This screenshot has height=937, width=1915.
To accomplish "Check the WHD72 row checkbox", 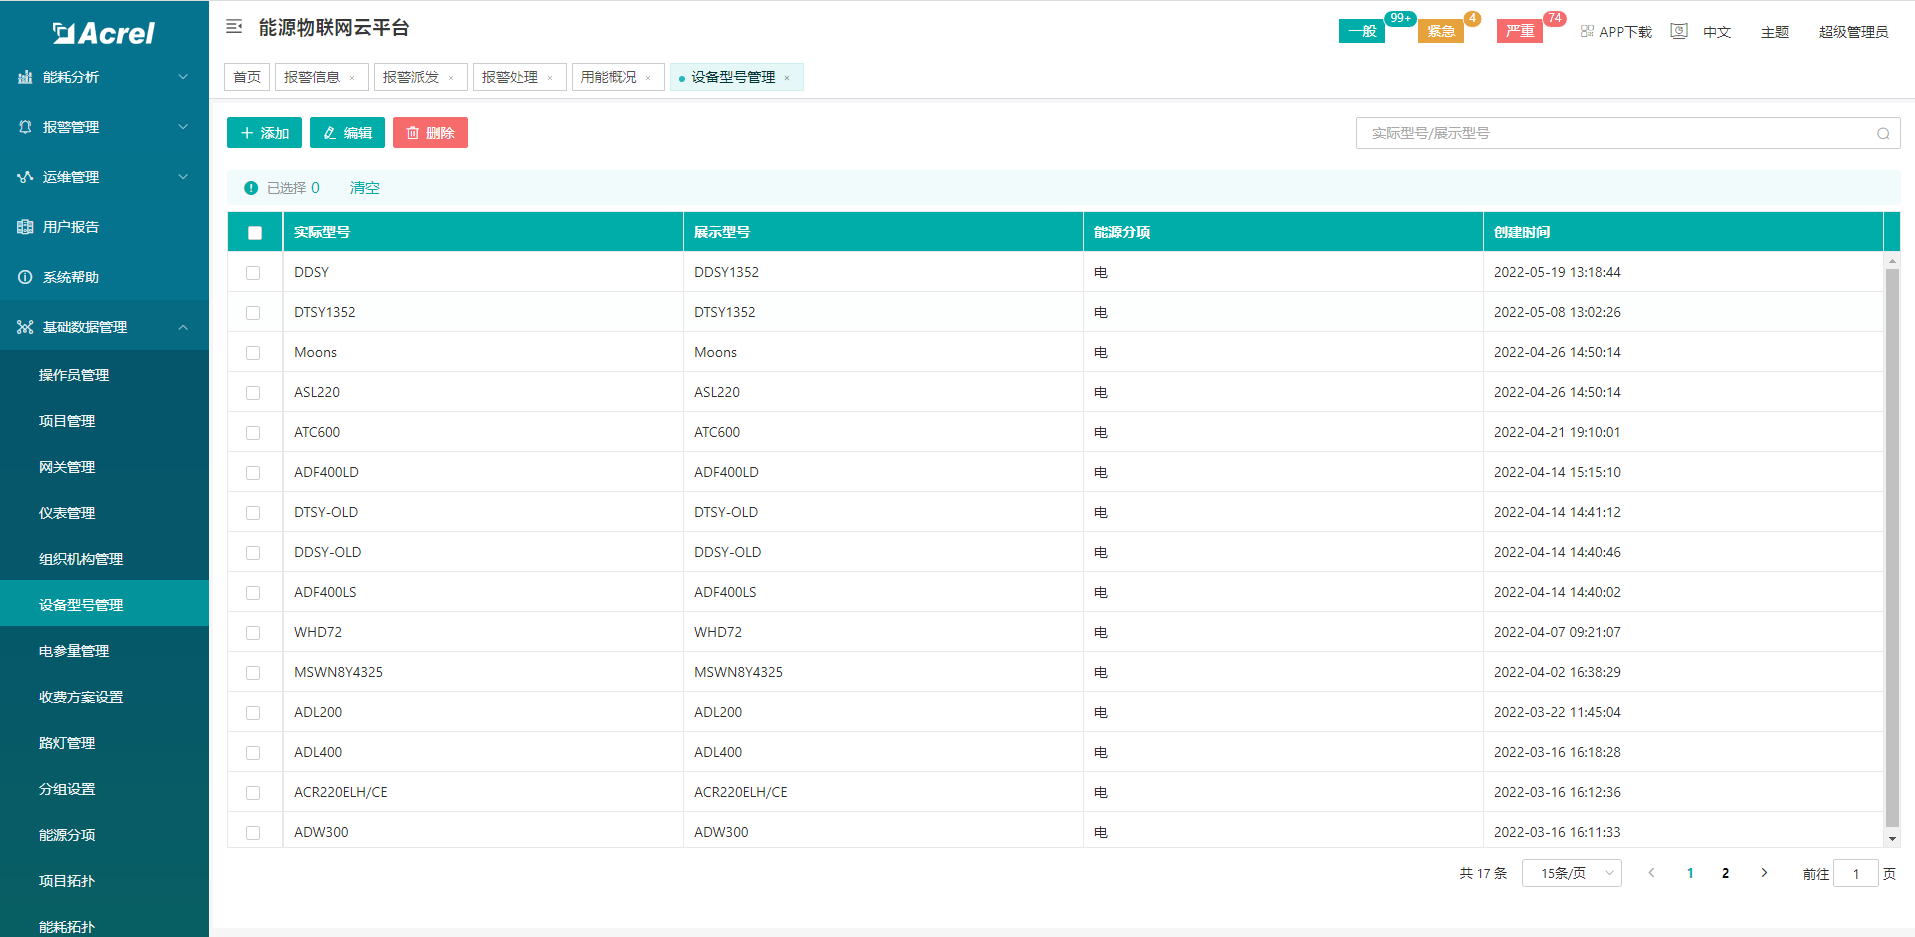I will 253,633.
